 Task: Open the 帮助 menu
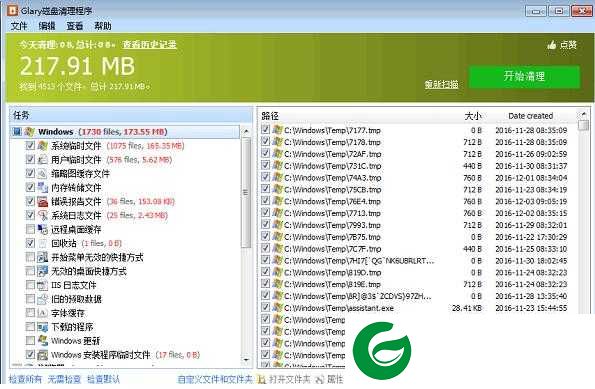tap(102, 26)
